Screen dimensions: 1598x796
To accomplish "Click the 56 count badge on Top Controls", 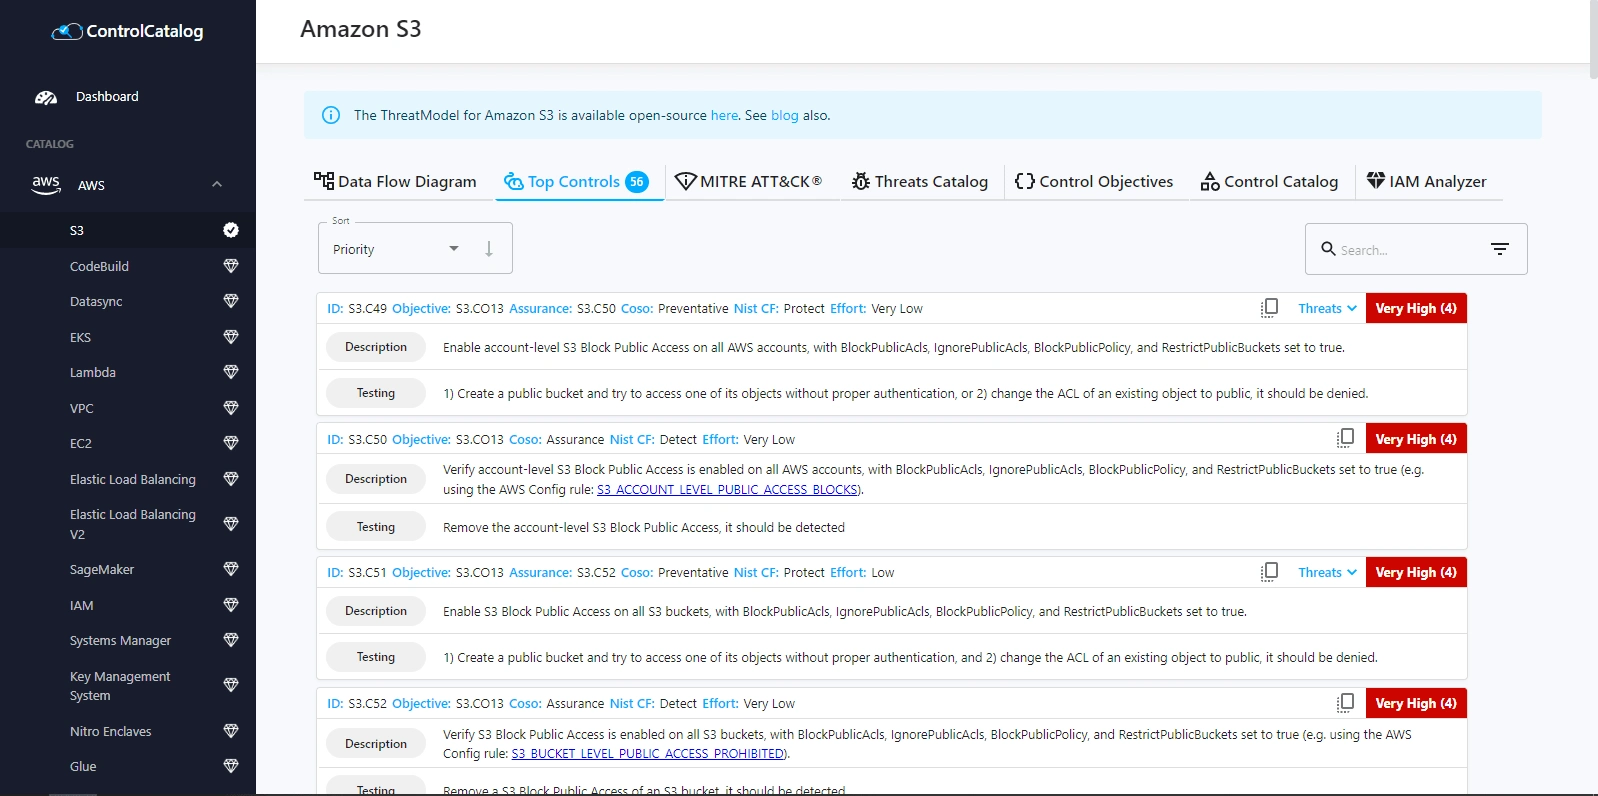I will tap(637, 182).
